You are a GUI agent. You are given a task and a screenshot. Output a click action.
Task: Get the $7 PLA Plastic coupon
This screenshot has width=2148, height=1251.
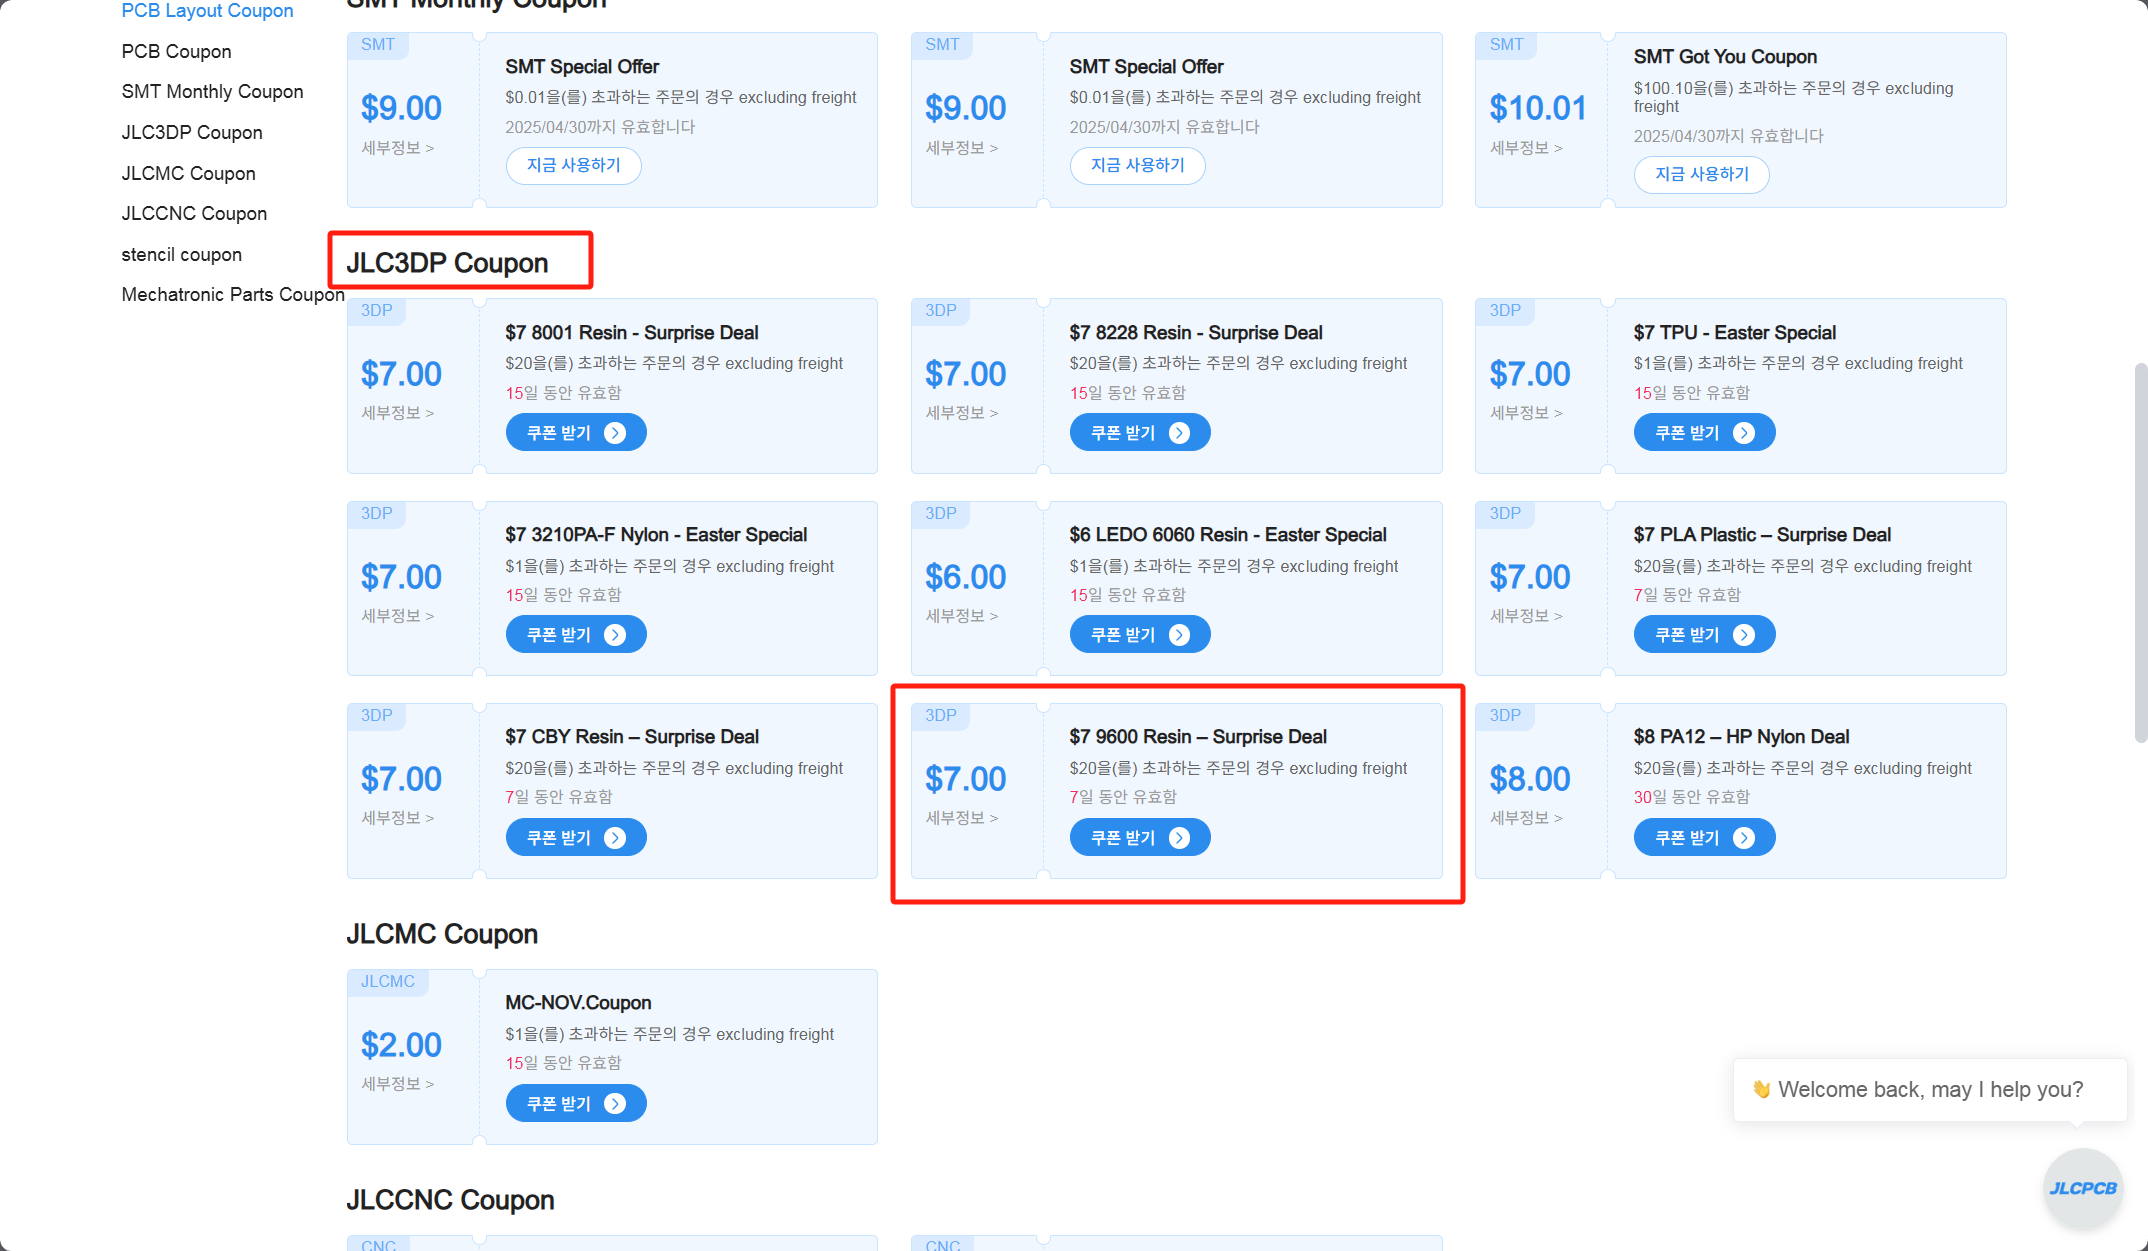1704,635
